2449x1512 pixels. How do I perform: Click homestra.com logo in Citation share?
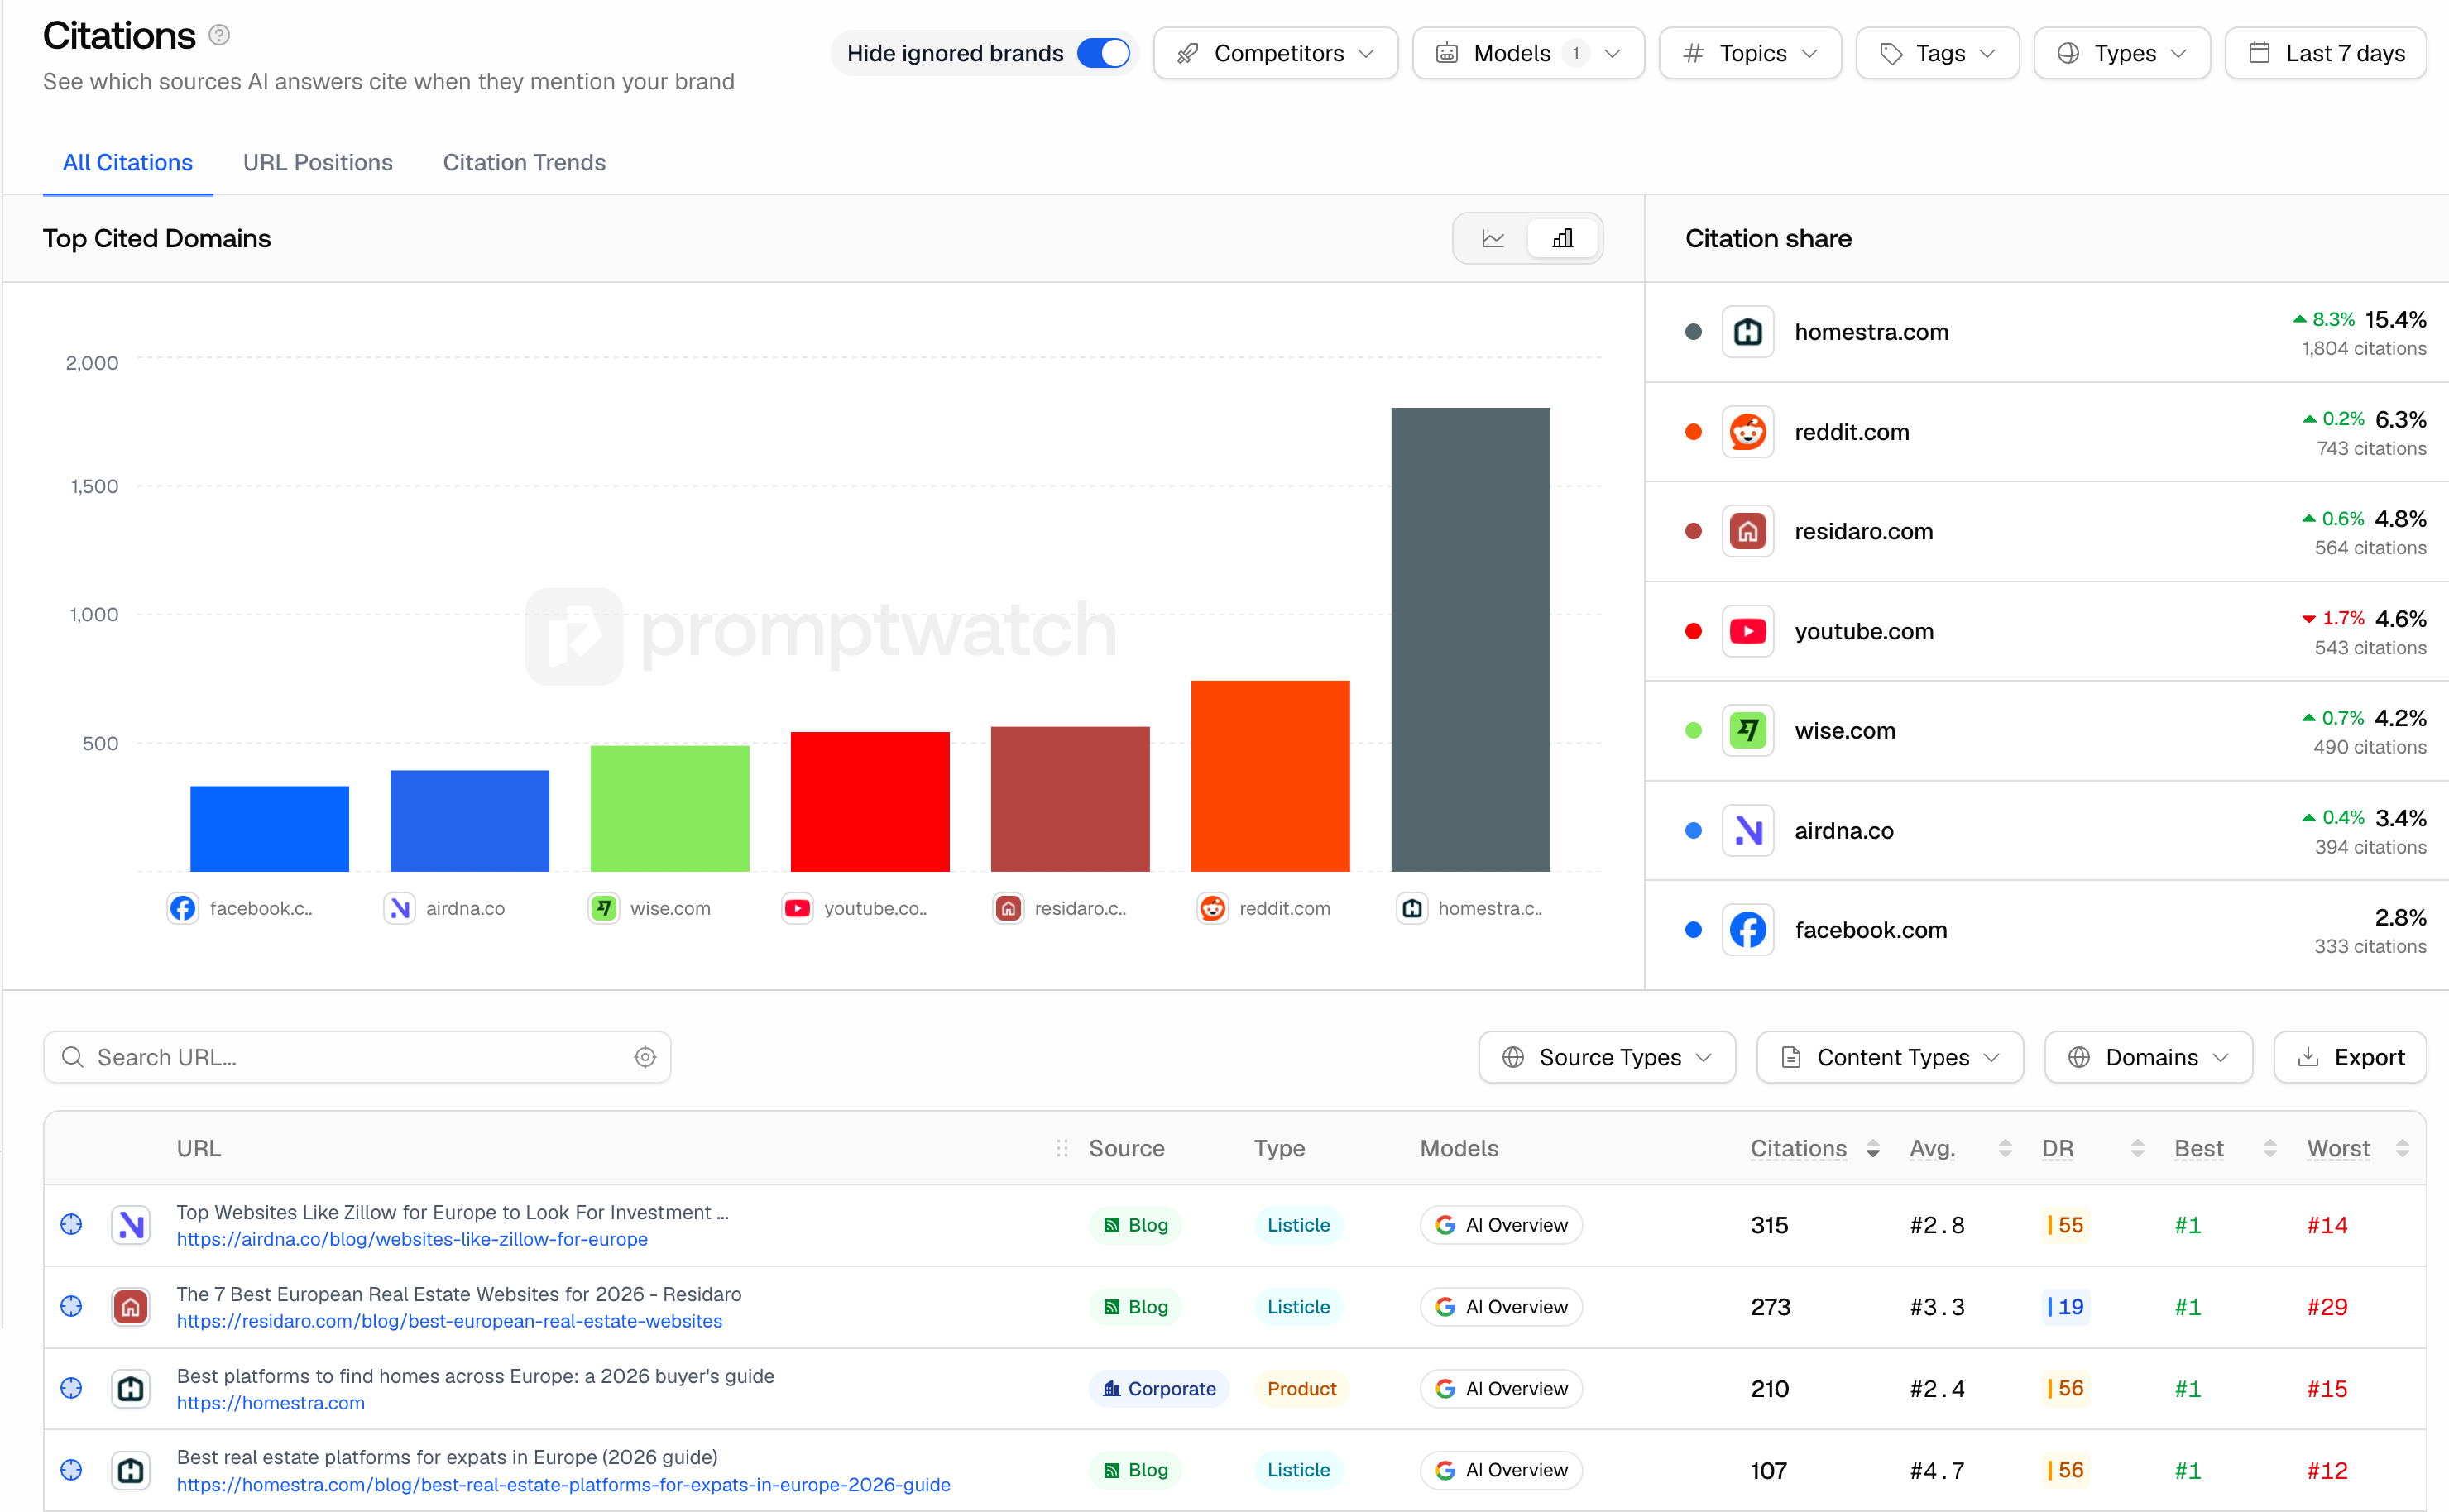(1747, 332)
